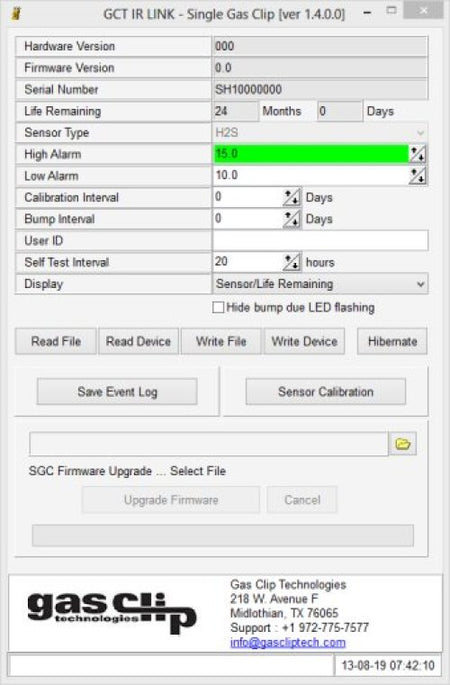Adjust the Bump Interval spinner
Viewport: 450px width, 685px height.
[291, 219]
